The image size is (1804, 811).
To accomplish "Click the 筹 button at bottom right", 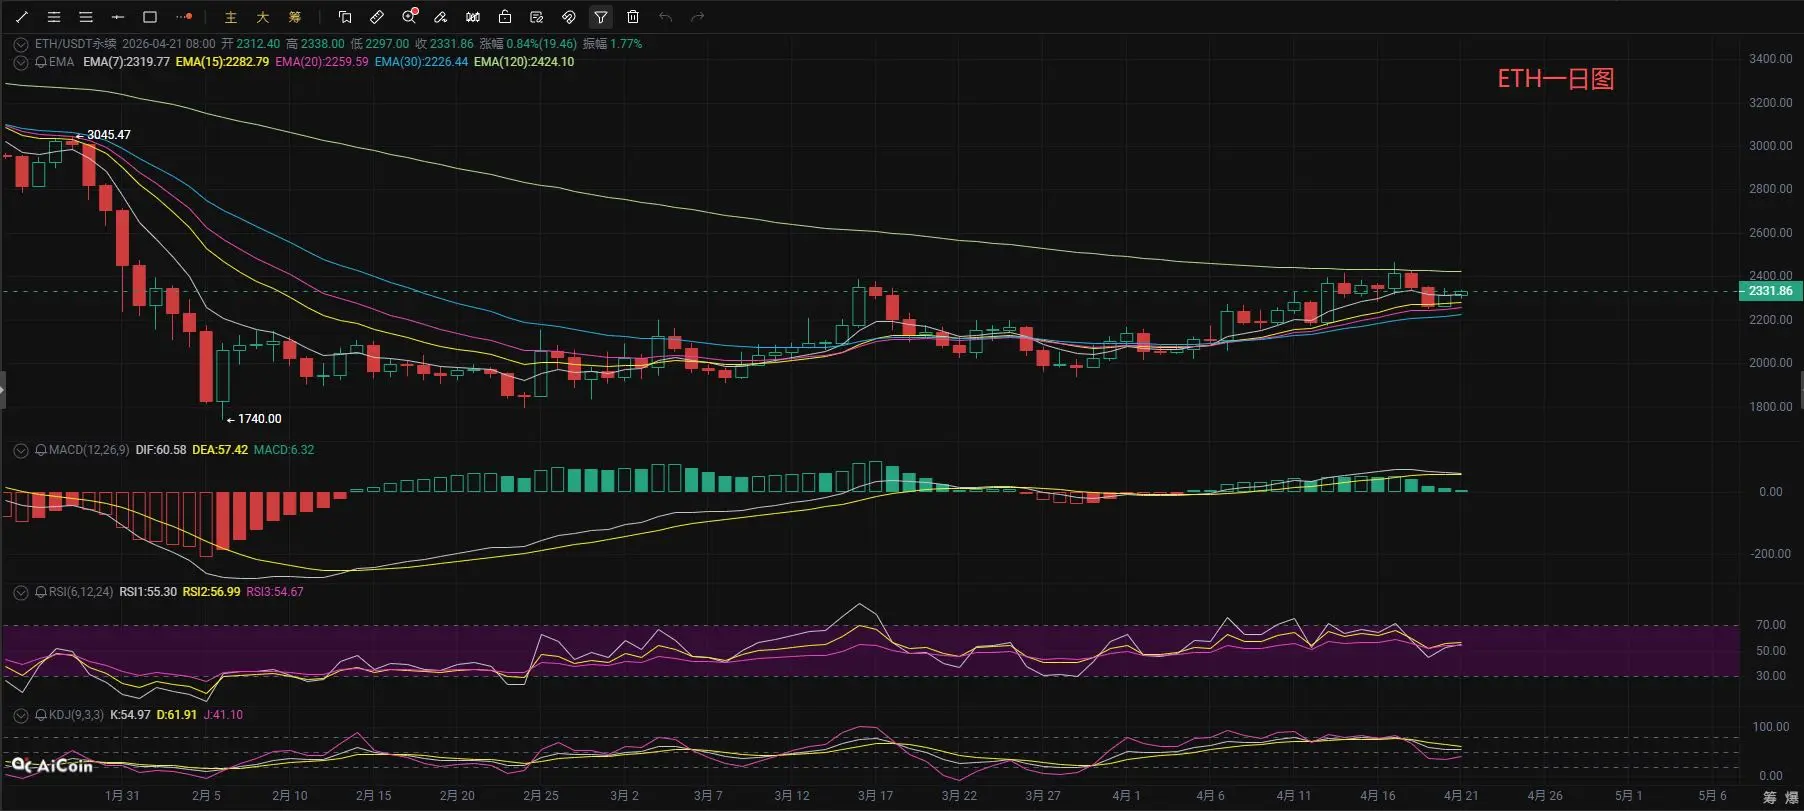I will pyautogui.click(x=1770, y=797).
